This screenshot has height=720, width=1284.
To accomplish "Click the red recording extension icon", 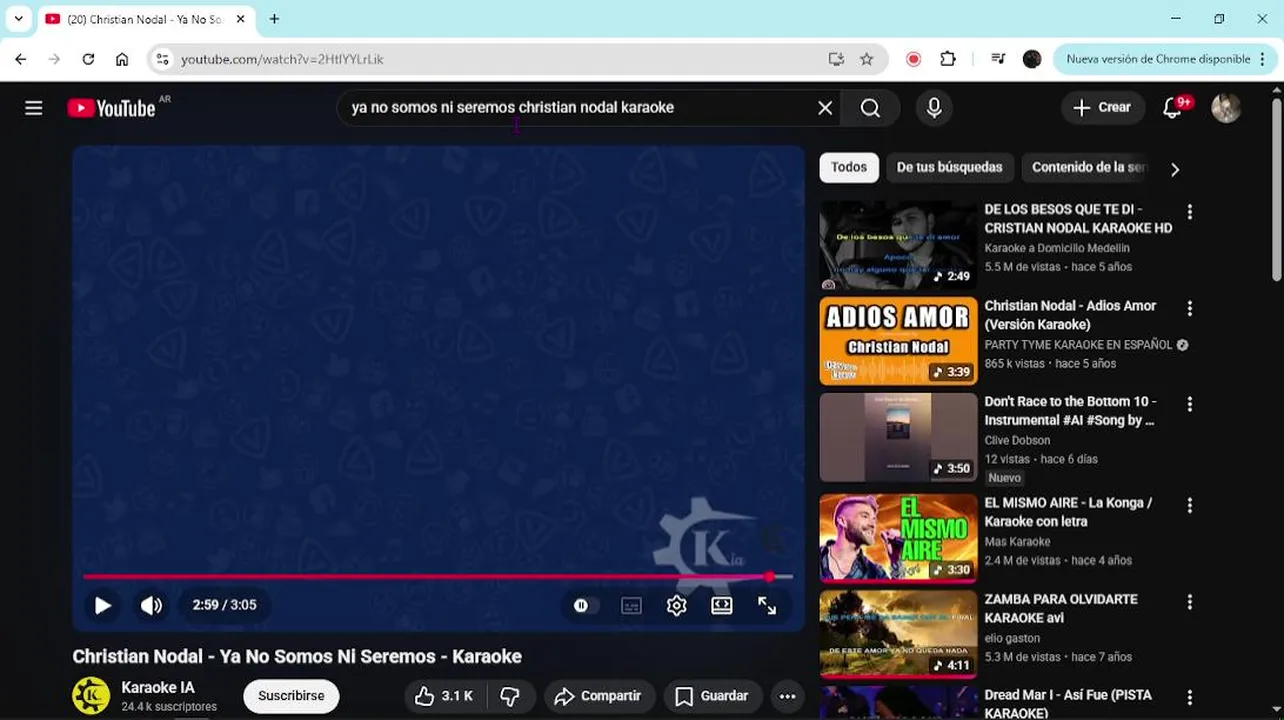I will click(x=913, y=59).
